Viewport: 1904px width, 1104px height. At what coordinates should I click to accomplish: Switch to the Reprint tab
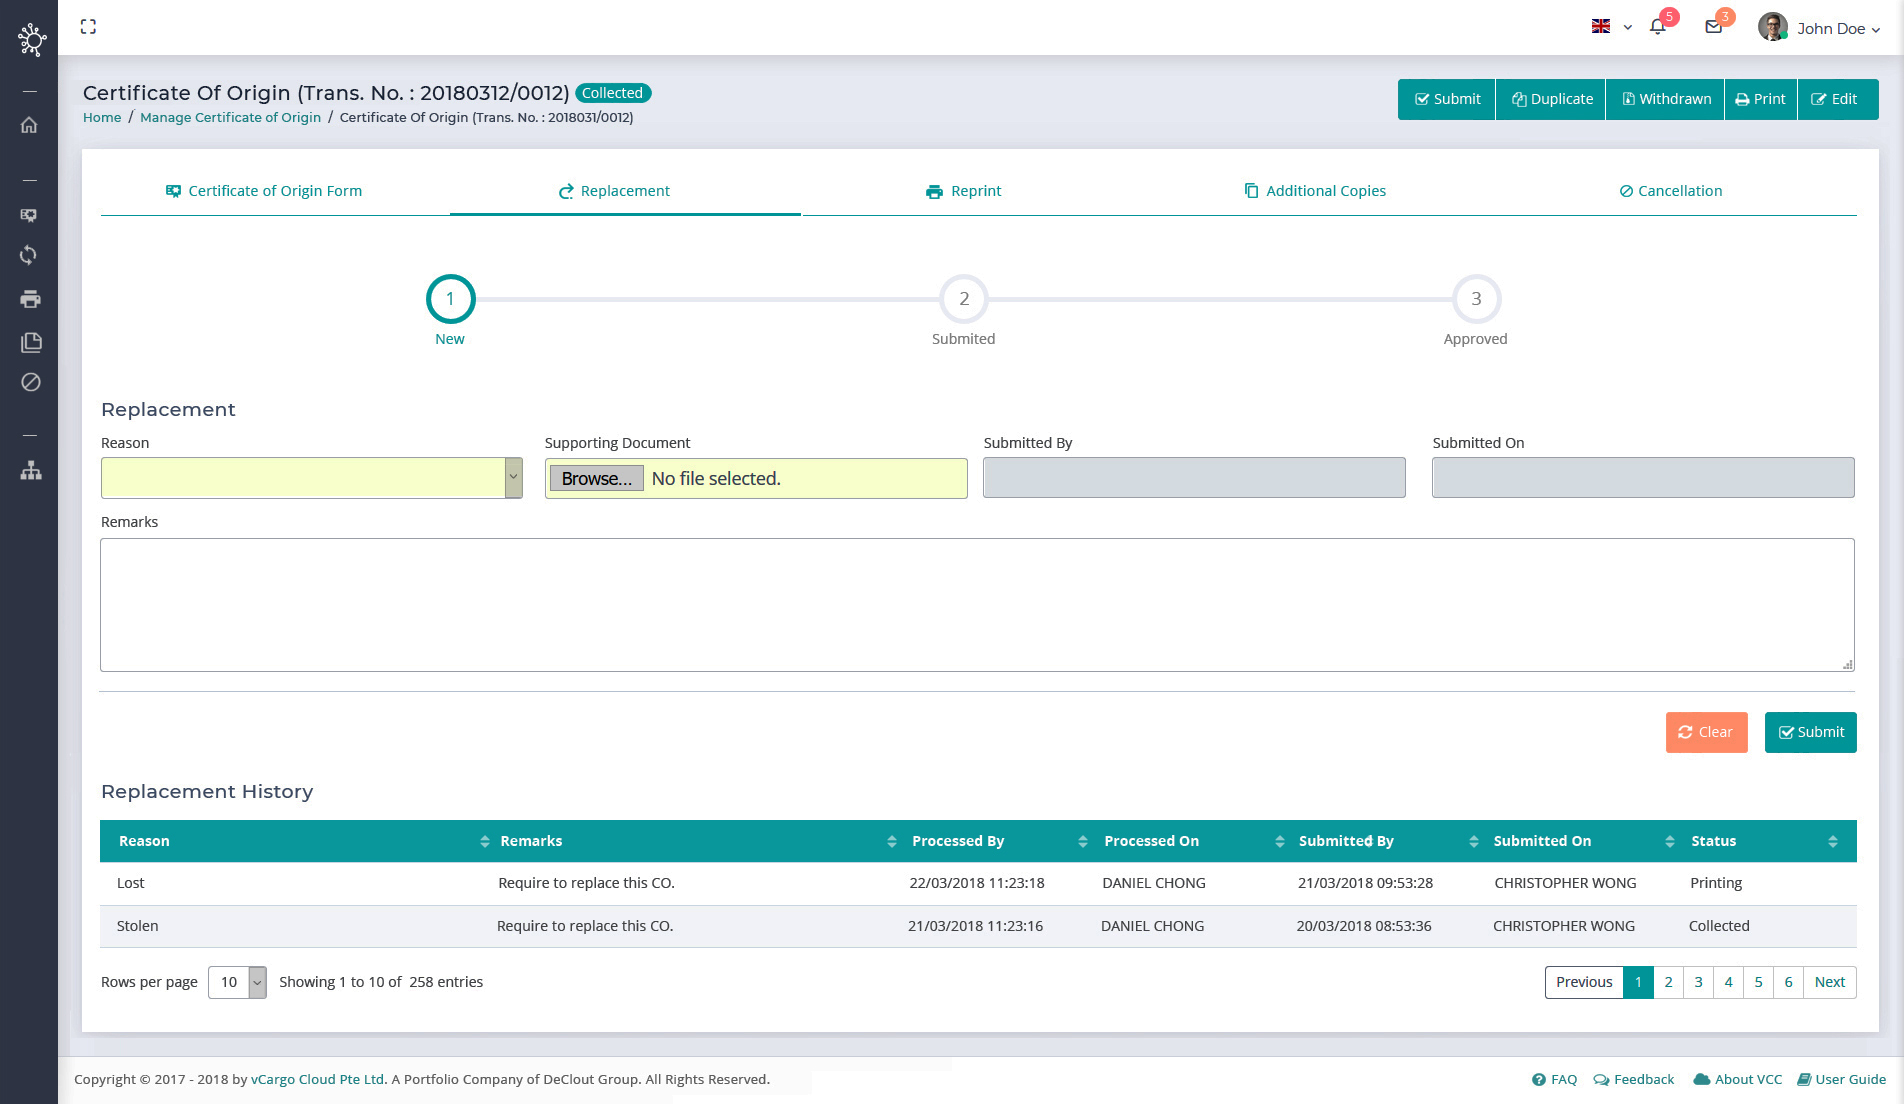963,191
